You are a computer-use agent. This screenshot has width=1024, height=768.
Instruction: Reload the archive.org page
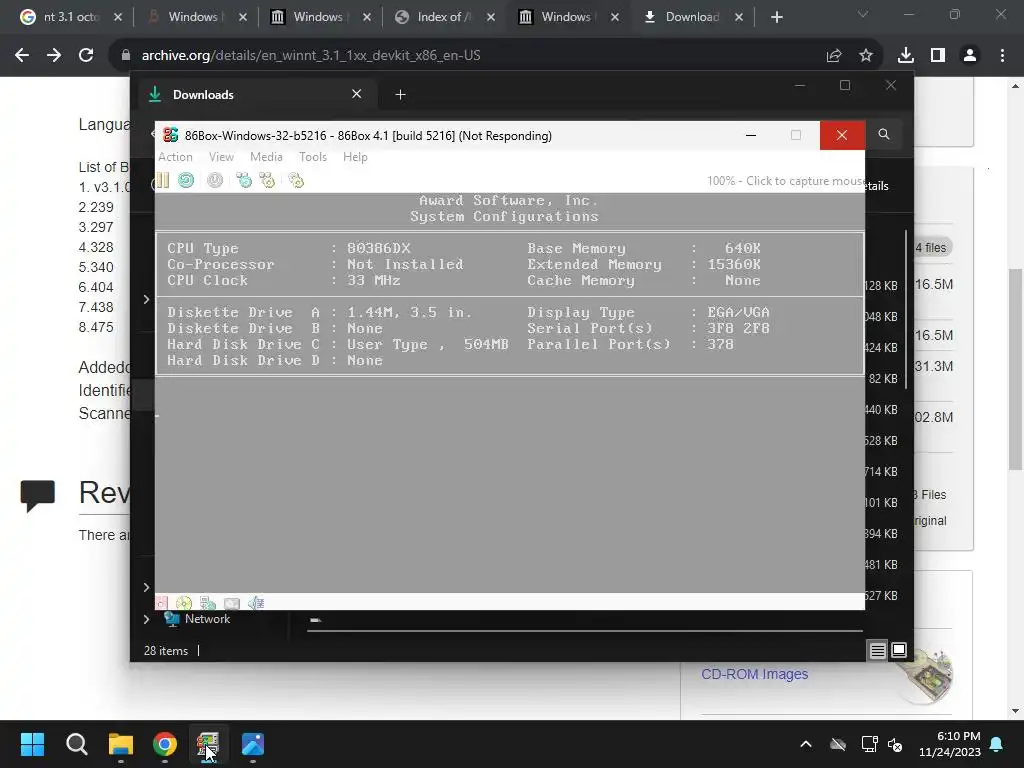click(86, 56)
